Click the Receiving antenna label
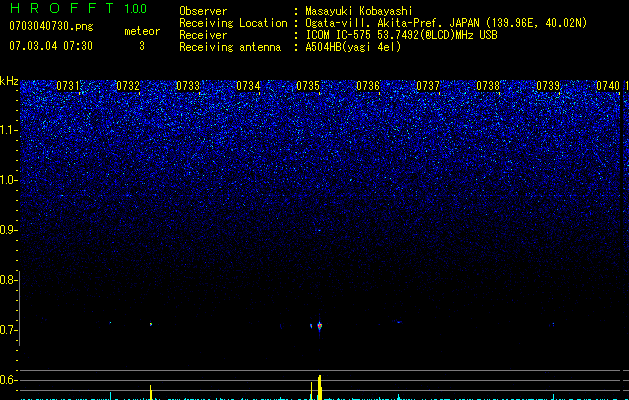 [230, 47]
